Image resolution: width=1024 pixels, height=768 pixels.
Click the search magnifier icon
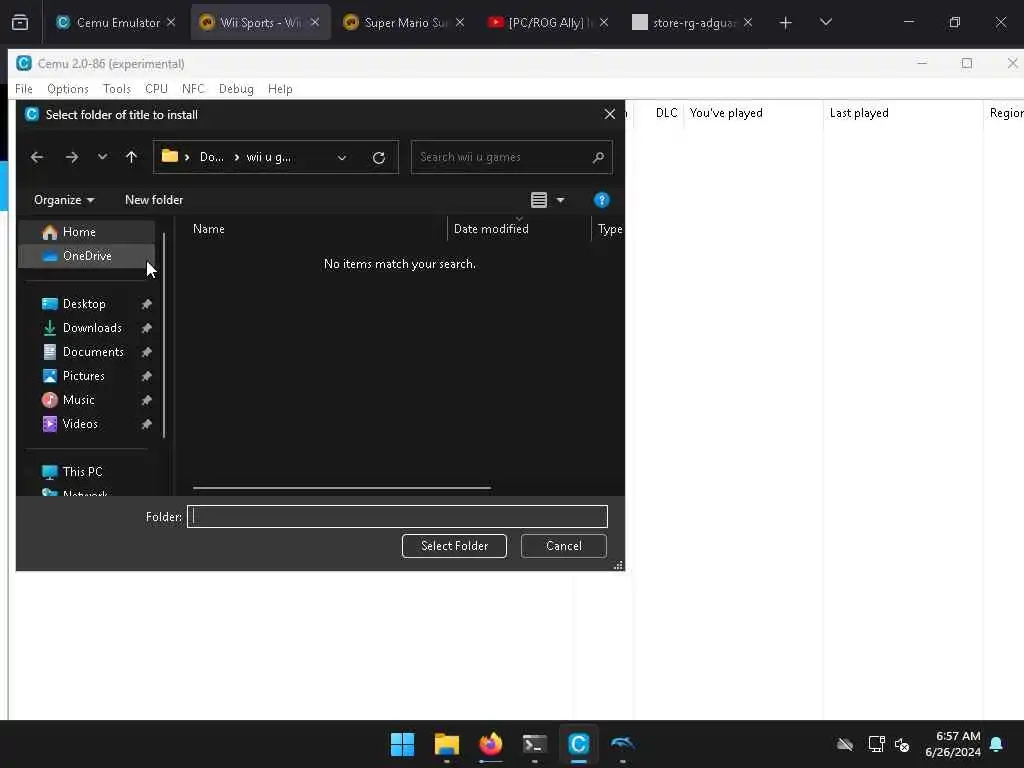click(598, 157)
